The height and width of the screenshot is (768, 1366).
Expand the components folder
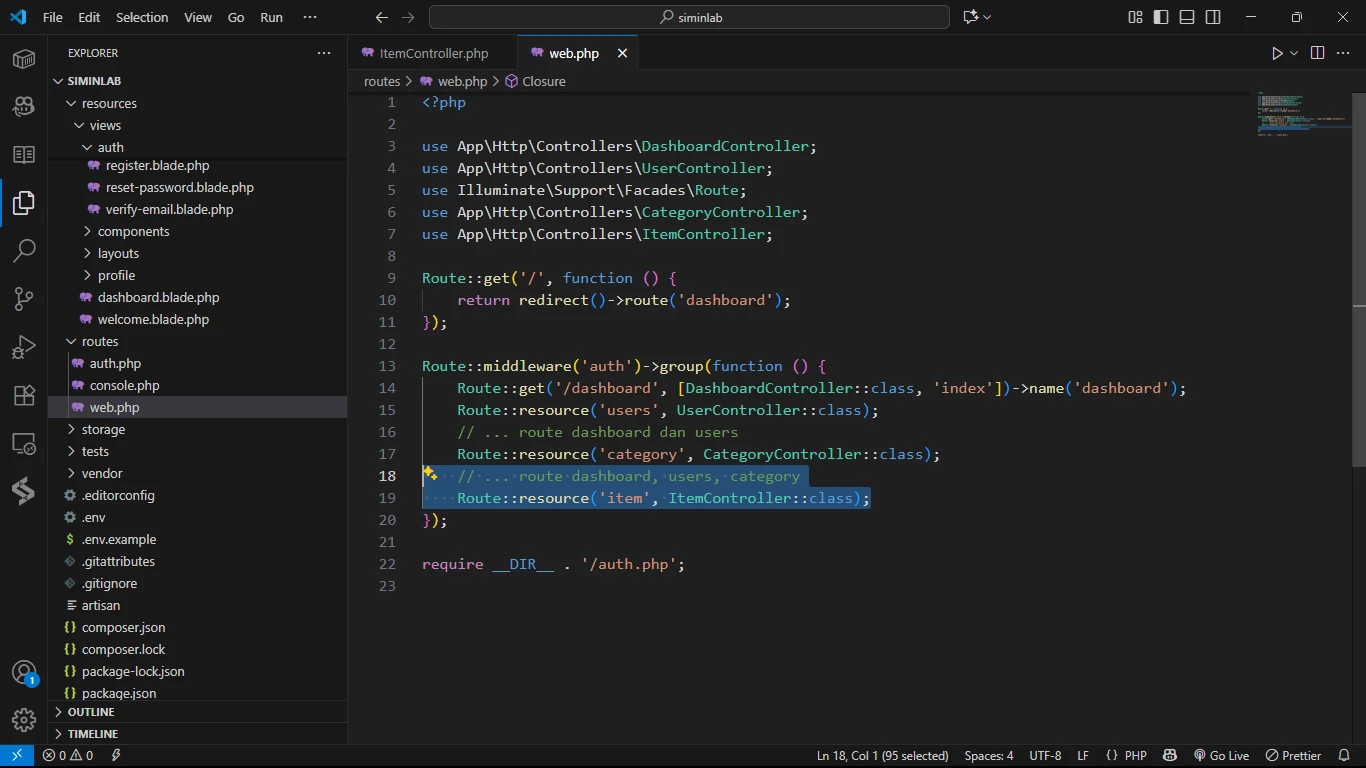click(x=133, y=231)
